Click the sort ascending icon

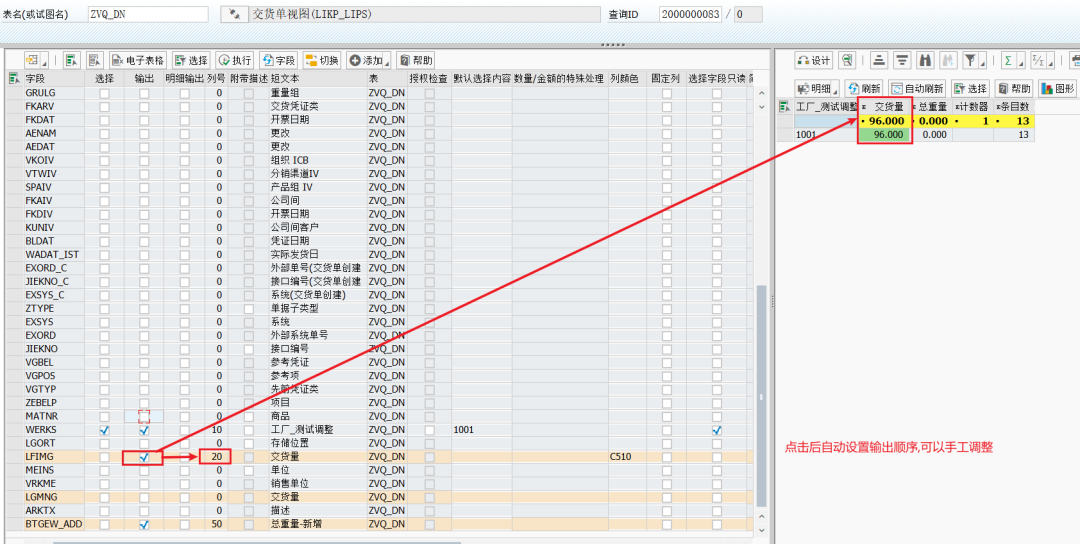878,60
